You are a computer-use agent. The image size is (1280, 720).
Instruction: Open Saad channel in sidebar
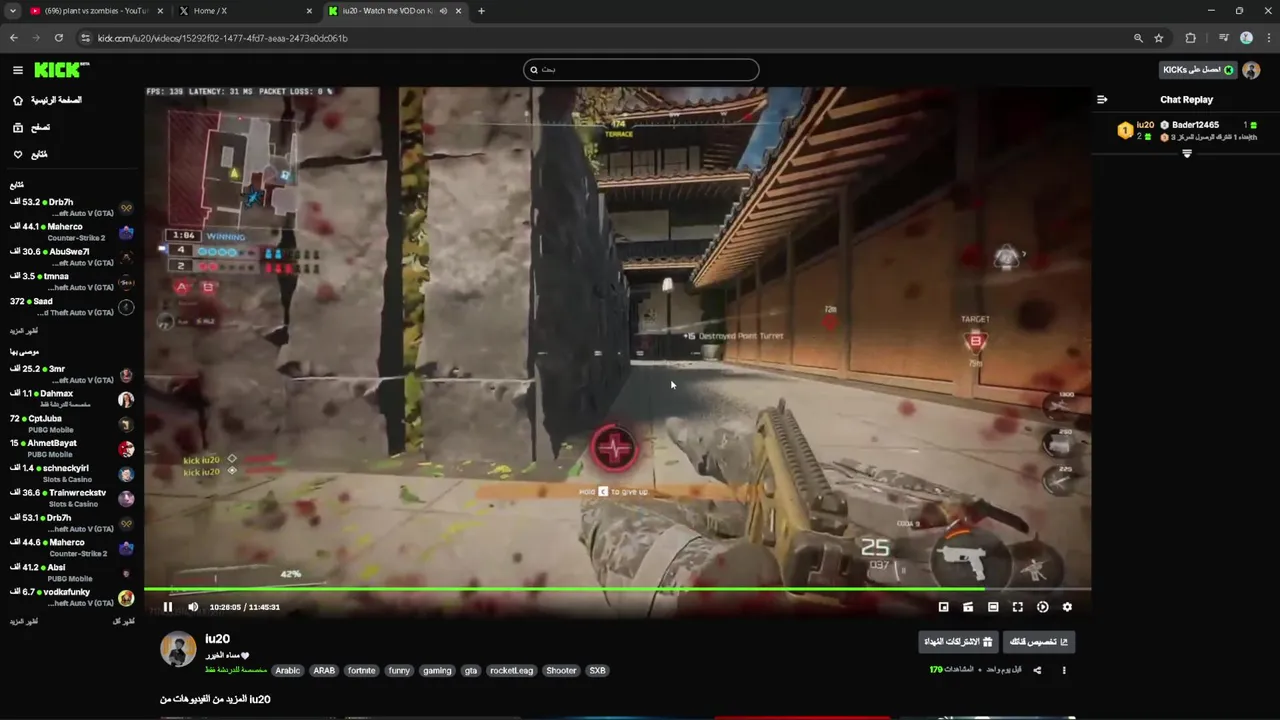click(72, 307)
